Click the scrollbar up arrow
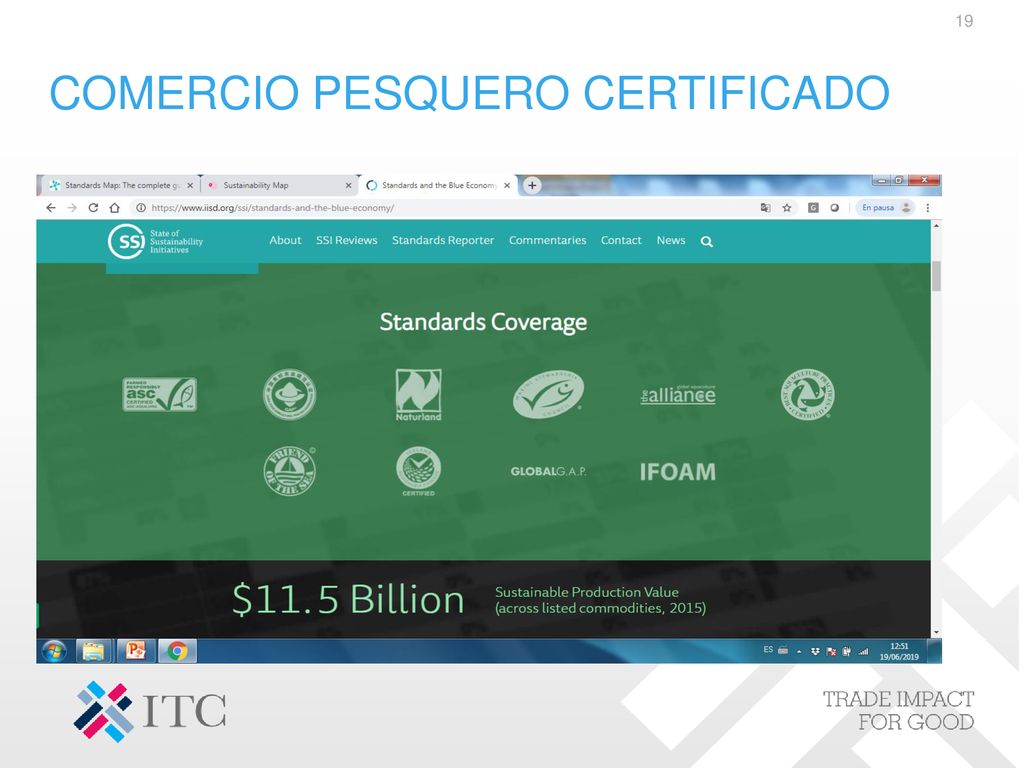The width and height of the screenshot is (1024, 768). (x=936, y=225)
